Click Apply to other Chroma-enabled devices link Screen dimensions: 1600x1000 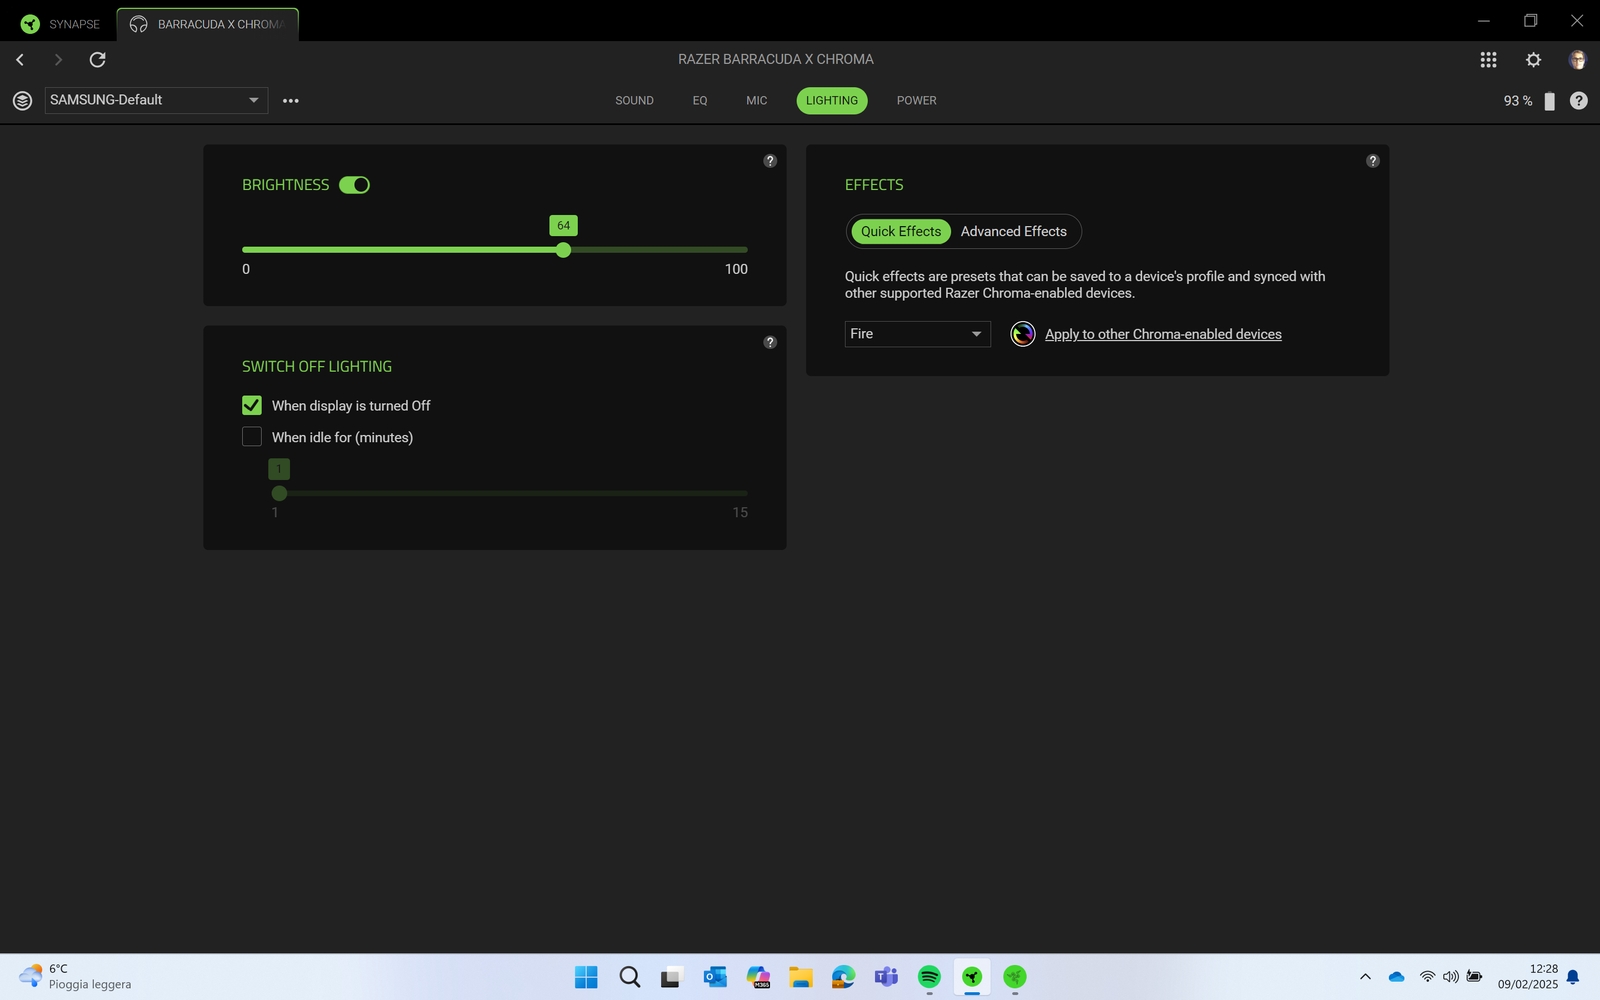tap(1163, 334)
